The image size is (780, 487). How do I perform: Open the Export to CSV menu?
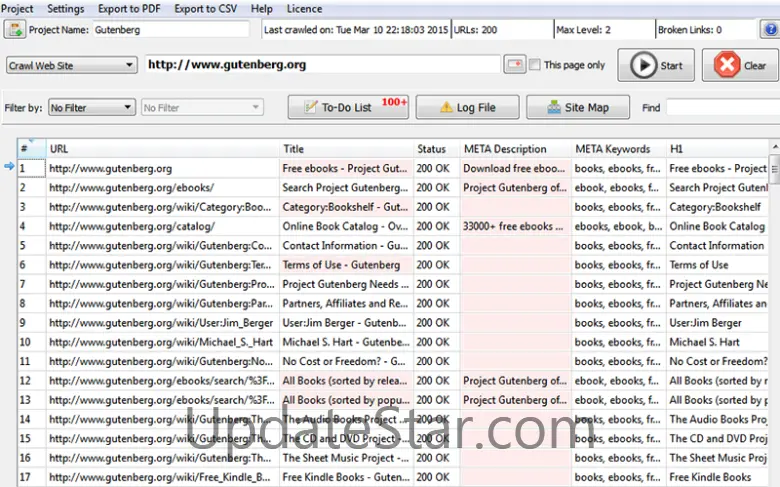[205, 9]
